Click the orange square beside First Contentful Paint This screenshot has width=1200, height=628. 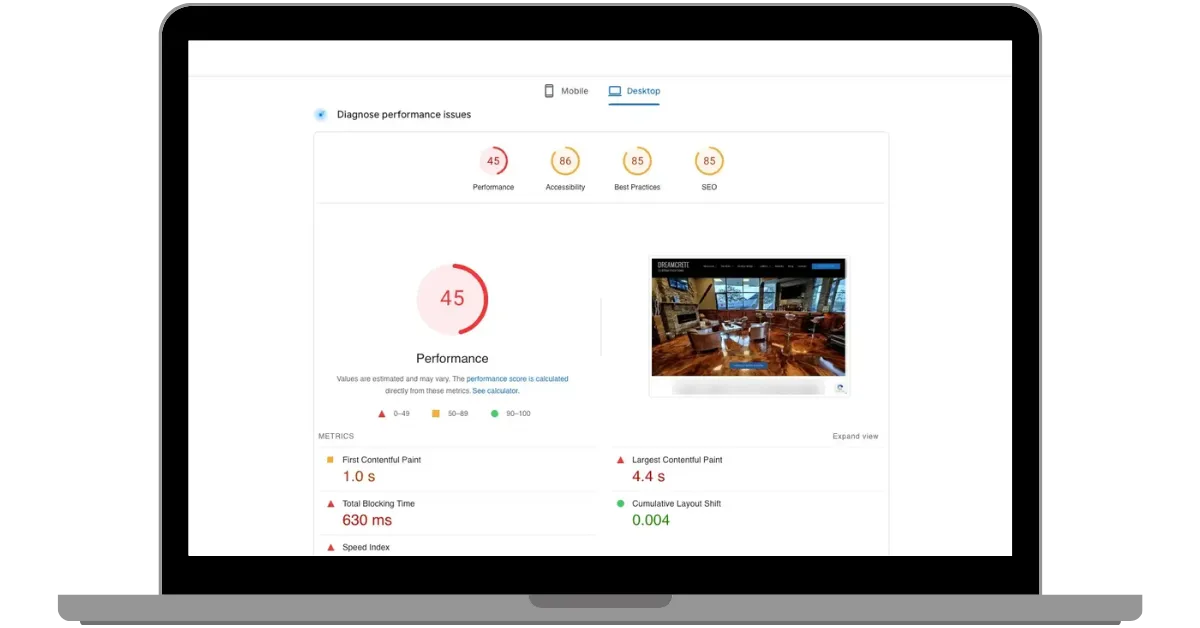click(330, 460)
